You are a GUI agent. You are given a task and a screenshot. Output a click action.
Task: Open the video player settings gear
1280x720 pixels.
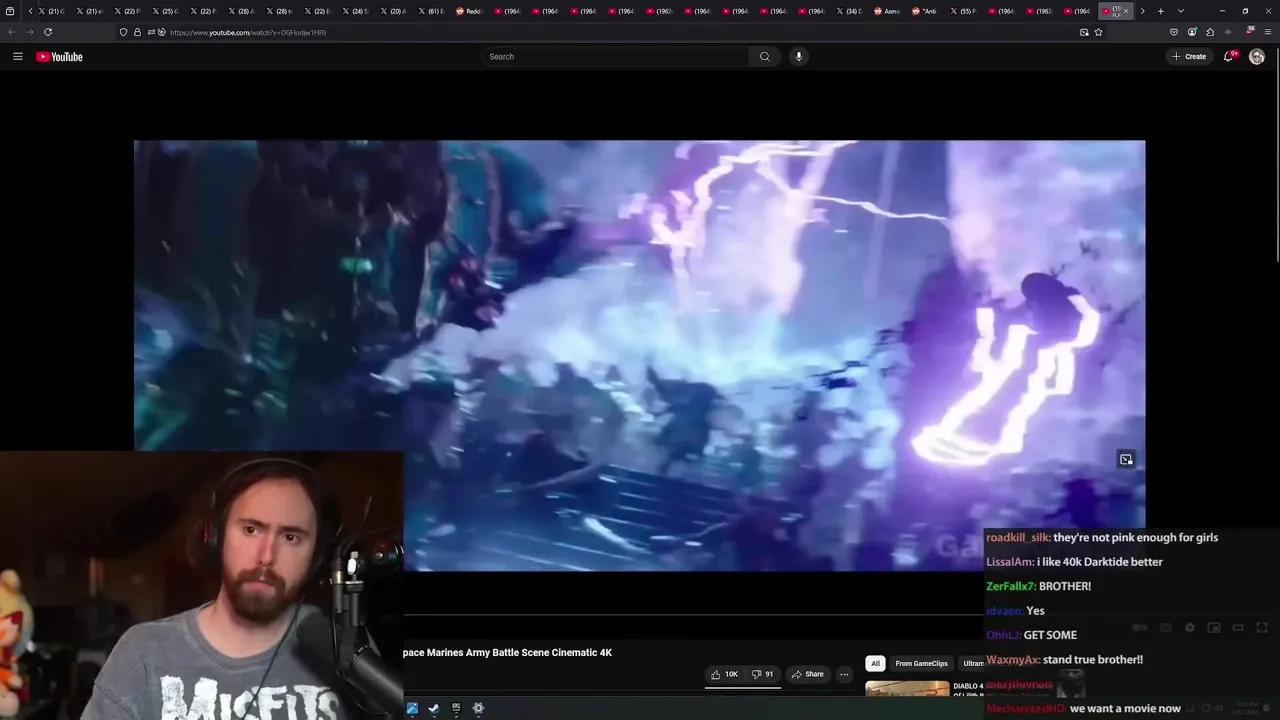pos(1189,628)
